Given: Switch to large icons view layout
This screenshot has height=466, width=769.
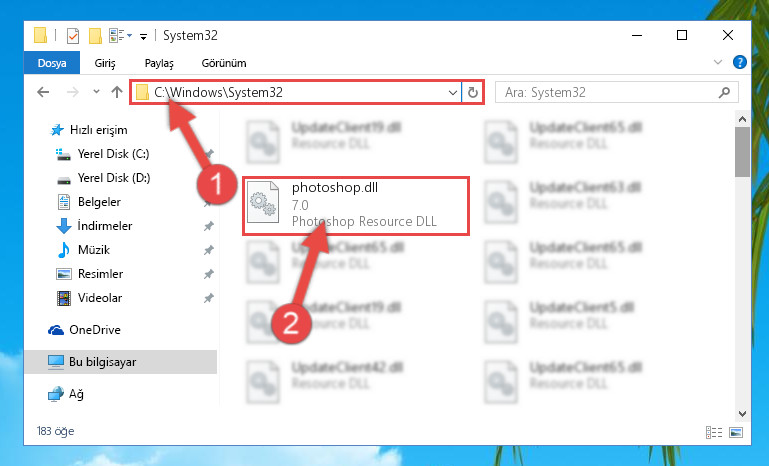Looking at the screenshot, I should [736, 432].
